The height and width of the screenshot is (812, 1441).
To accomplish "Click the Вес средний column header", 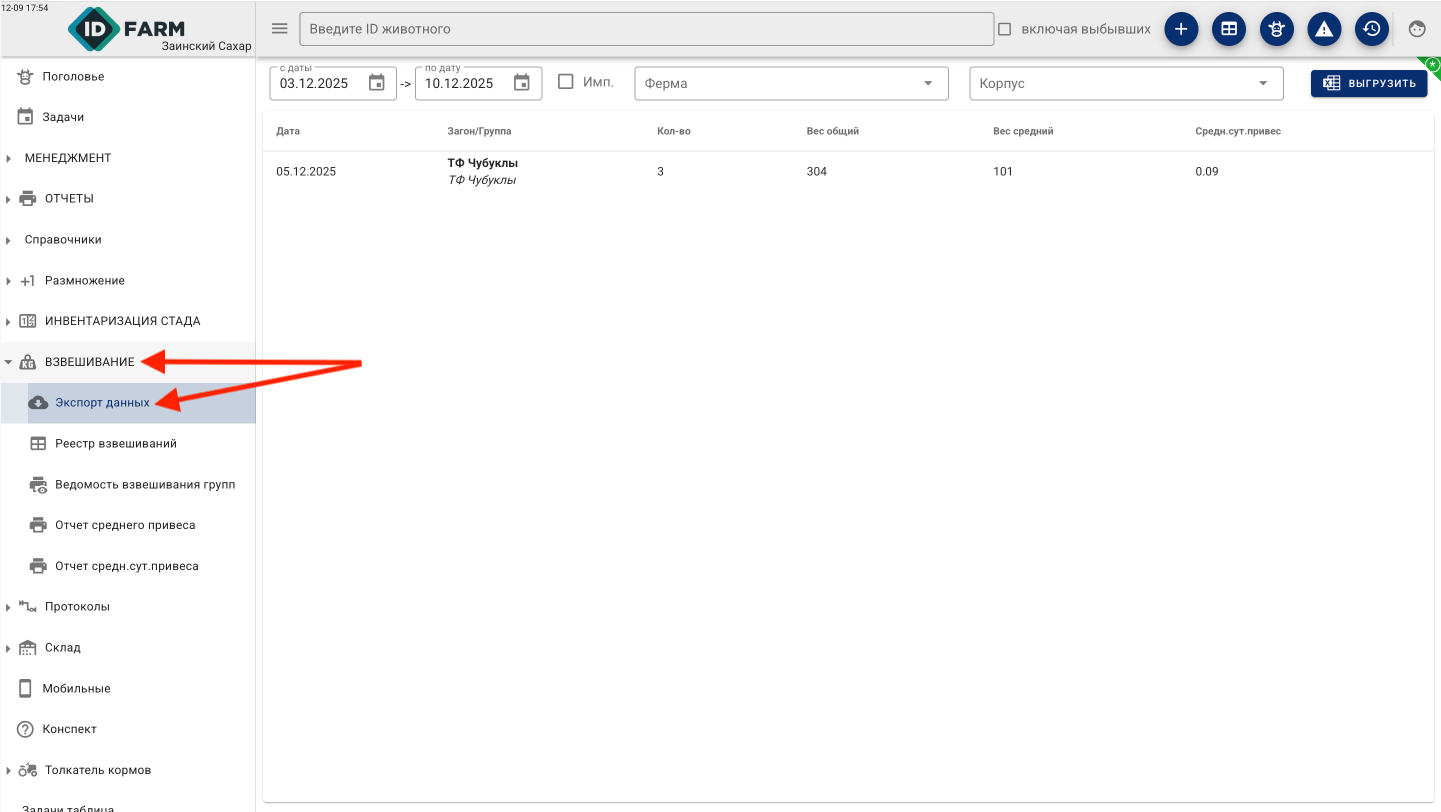I will coord(1023,132).
